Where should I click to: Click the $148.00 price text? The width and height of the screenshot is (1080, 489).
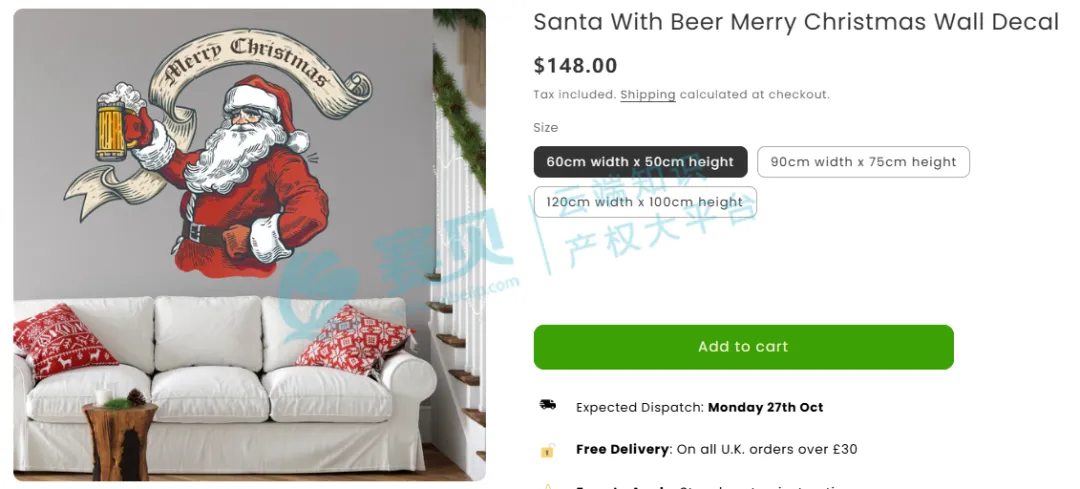[x=575, y=65]
